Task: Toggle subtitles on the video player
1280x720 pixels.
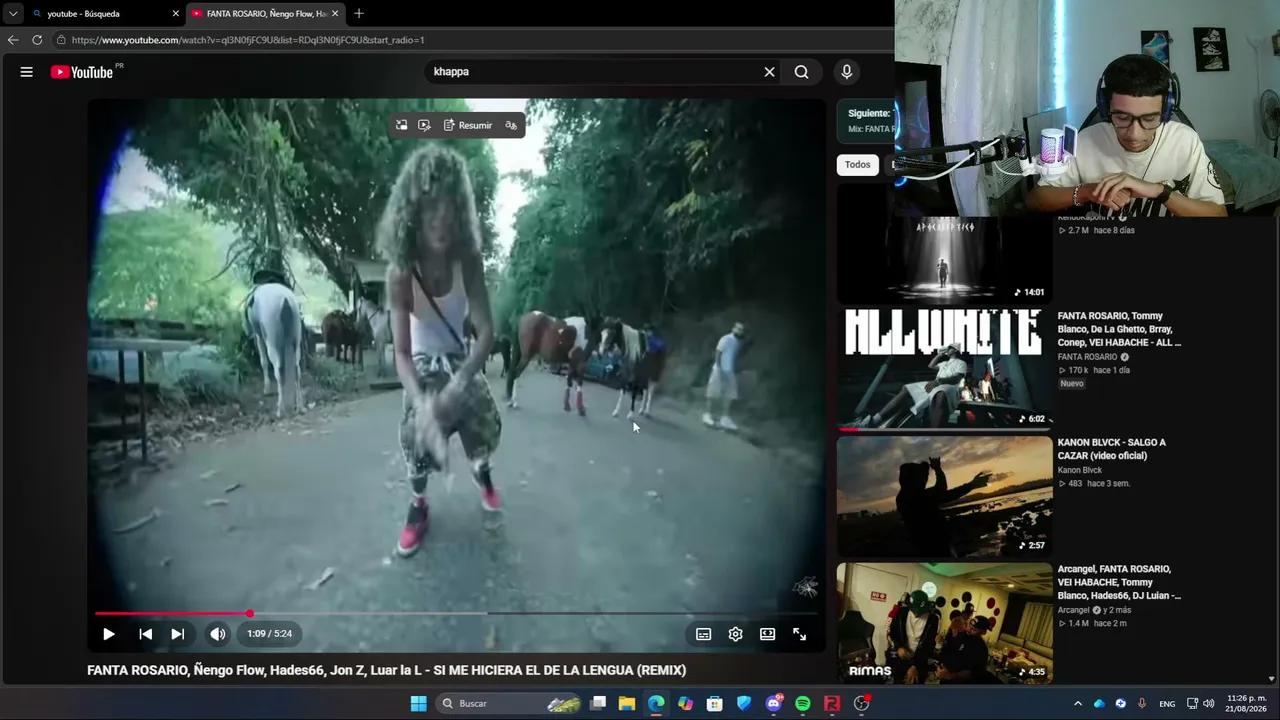Action: click(x=703, y=634)
